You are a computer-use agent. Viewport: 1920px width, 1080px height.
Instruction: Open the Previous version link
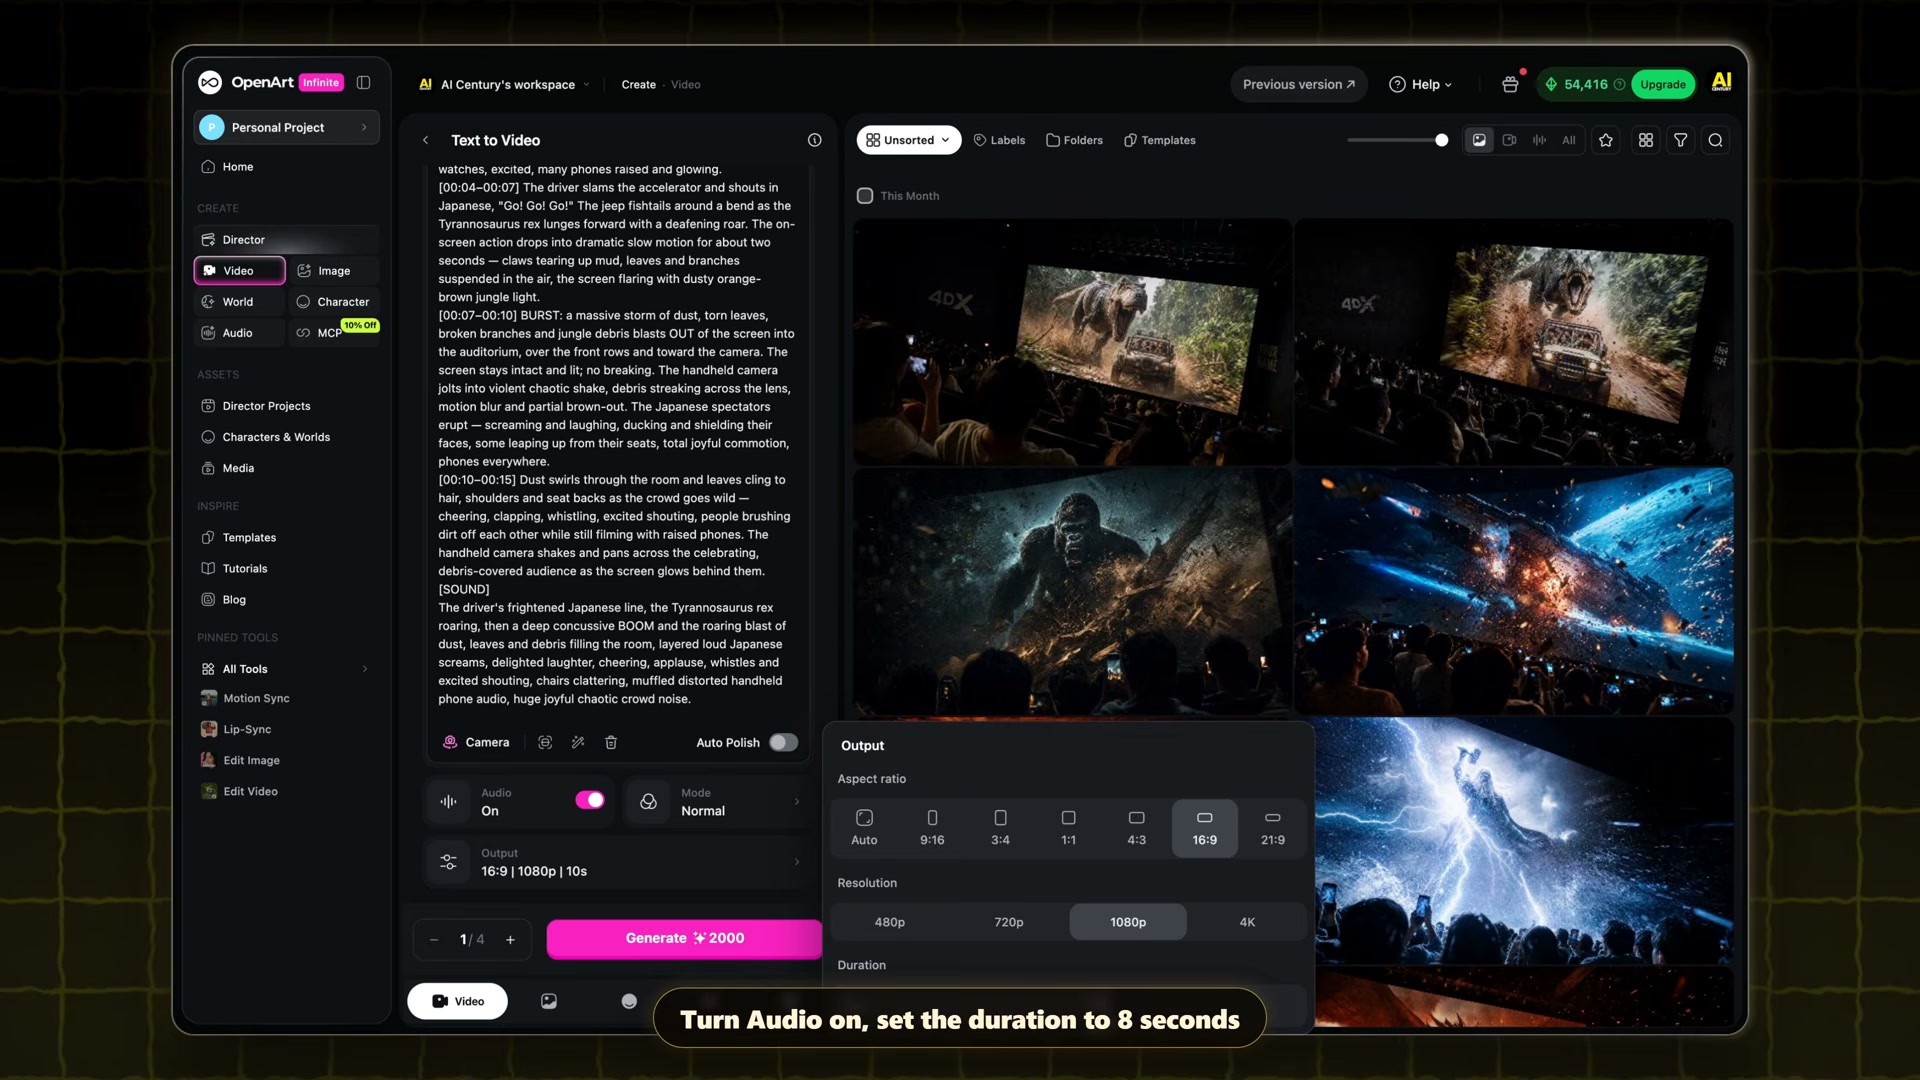[1299, 84]
